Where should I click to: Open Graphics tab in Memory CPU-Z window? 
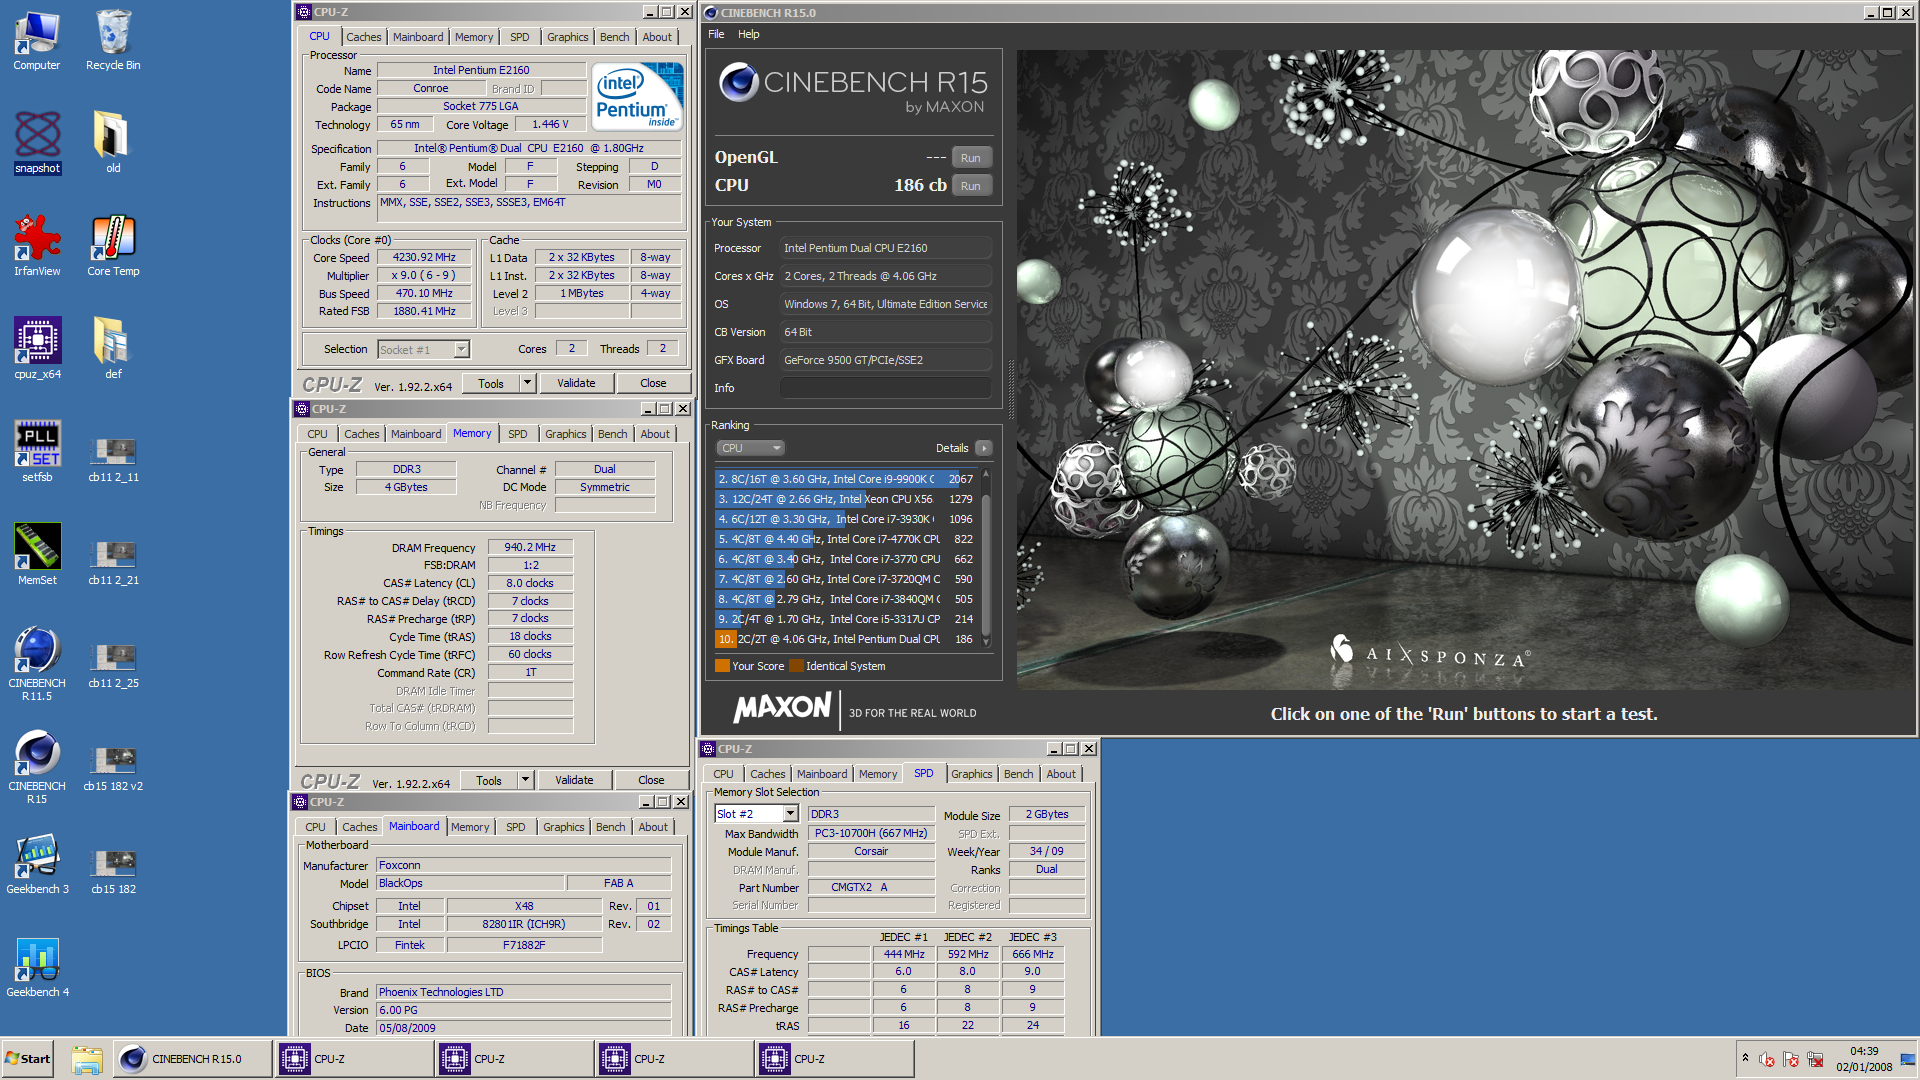tap(566, 434)
